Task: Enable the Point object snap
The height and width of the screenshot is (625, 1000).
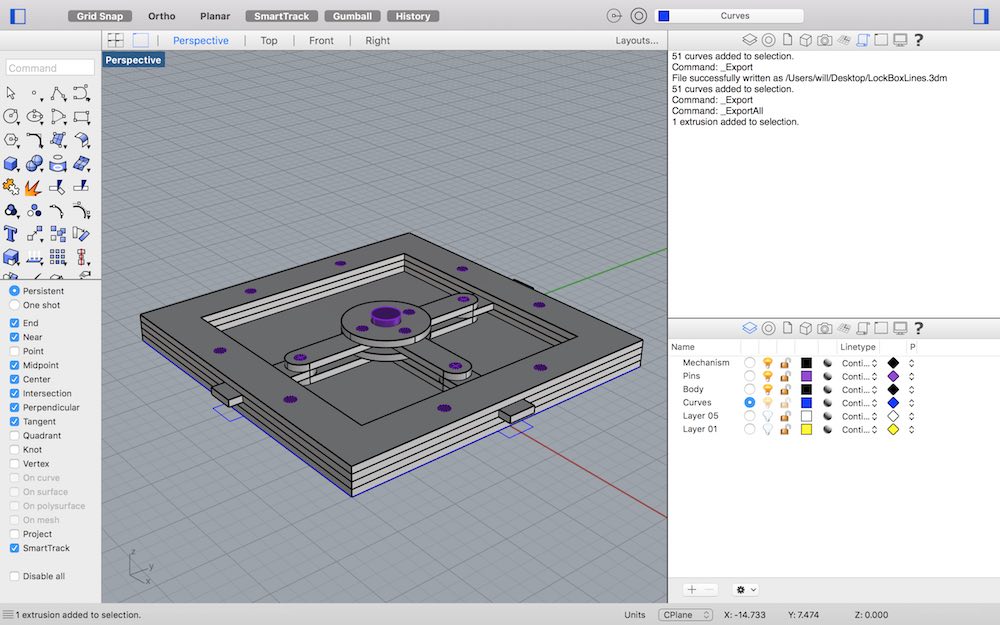Action: click(x=14, y=351)
